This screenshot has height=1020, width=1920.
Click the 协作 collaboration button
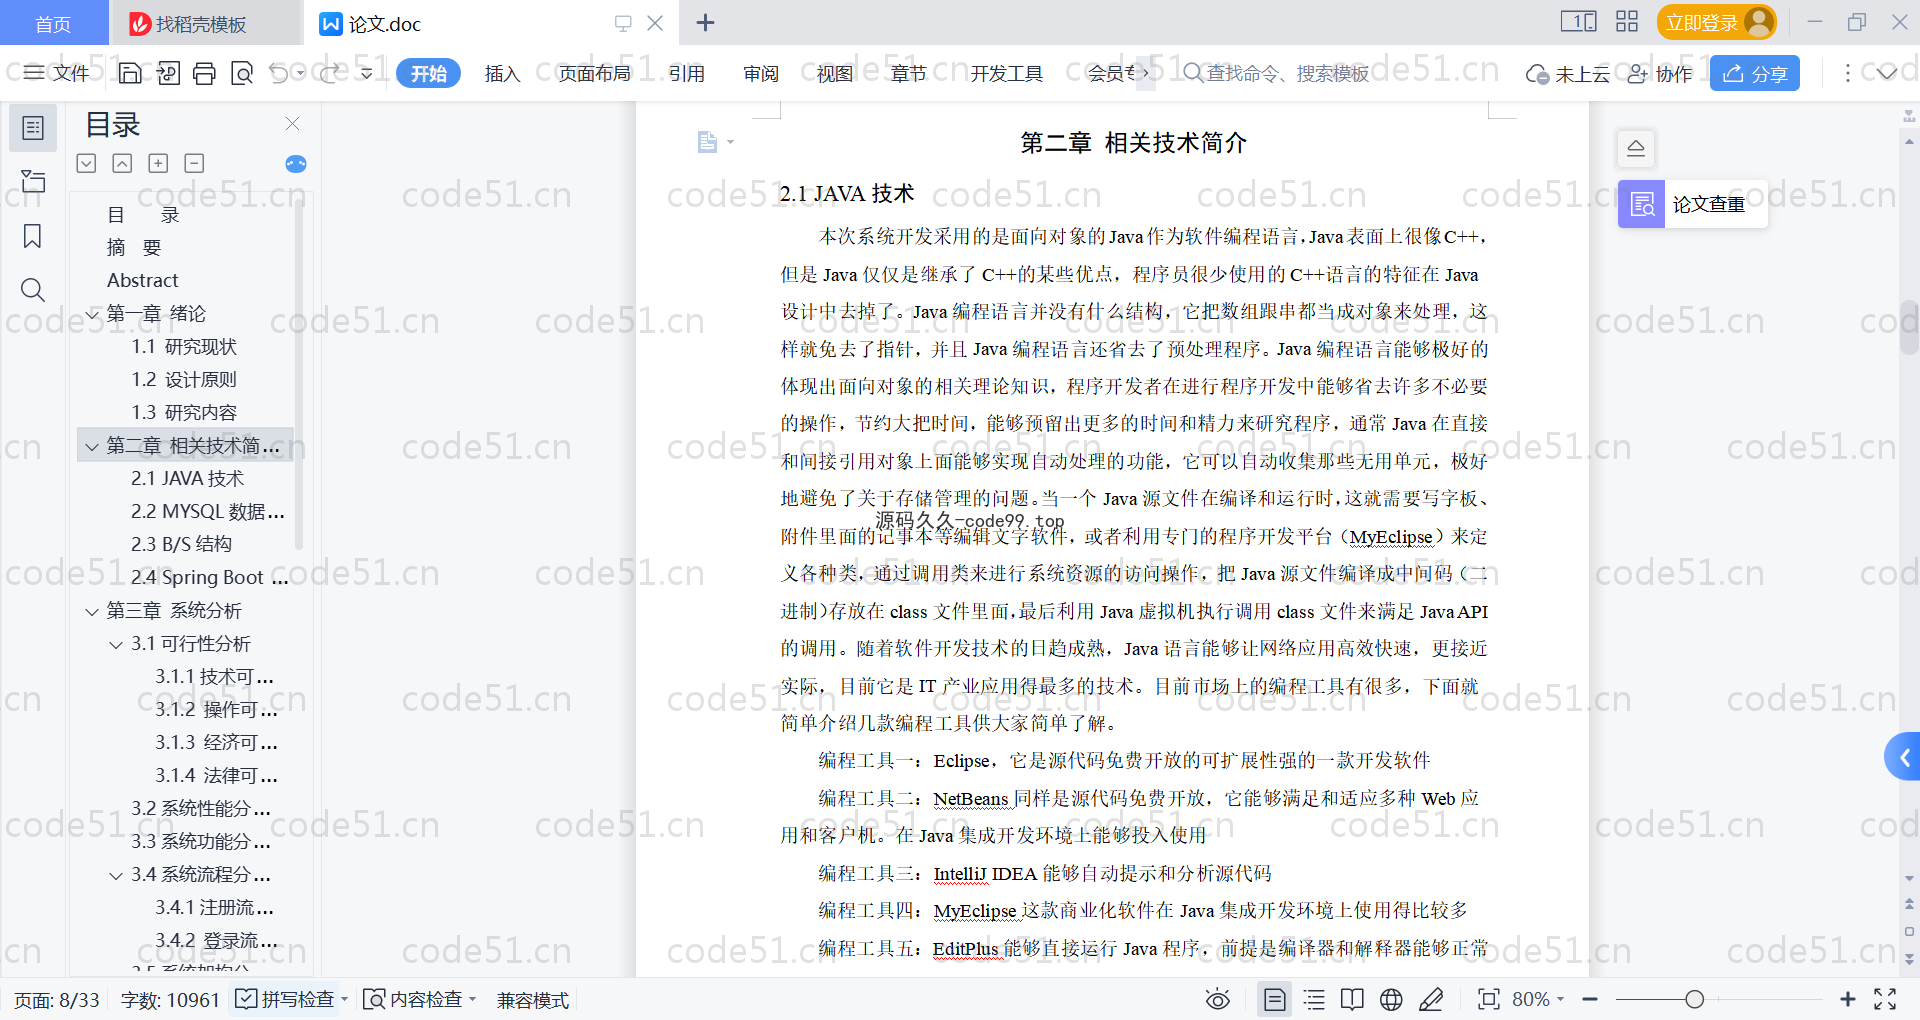(1660, 73)
